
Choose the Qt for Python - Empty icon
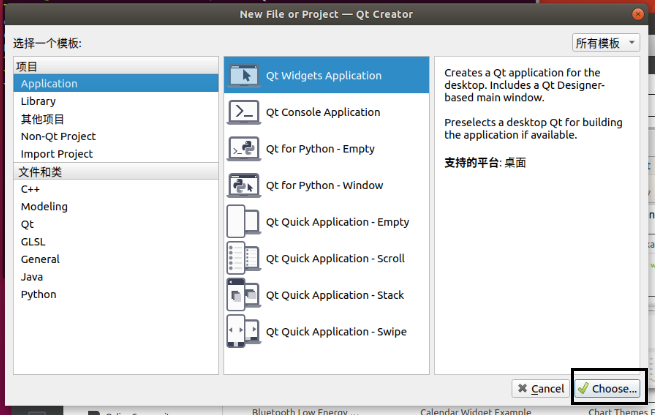click(x=243, y=149)
